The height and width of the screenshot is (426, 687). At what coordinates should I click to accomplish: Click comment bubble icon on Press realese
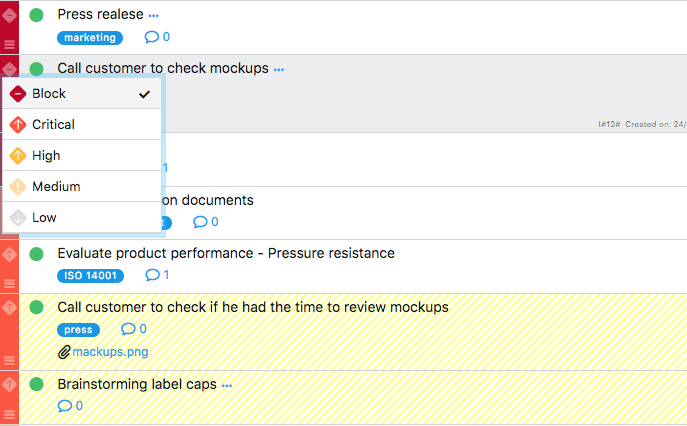(x=152, y=37)
